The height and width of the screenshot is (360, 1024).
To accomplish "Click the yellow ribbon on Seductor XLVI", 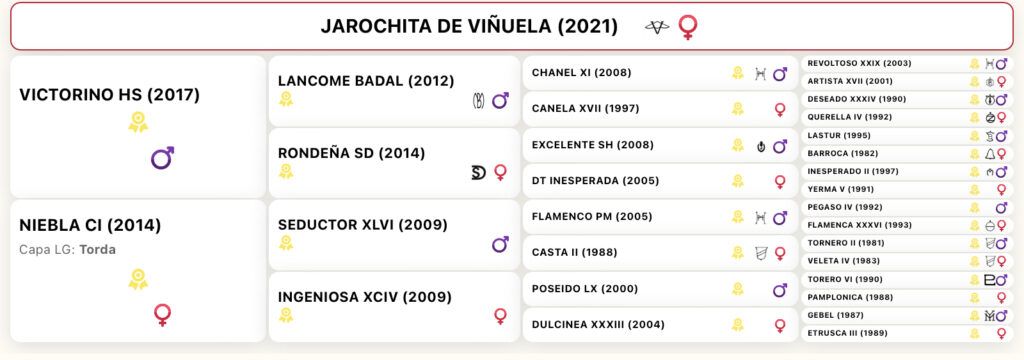I will click(x=285, y=243).
